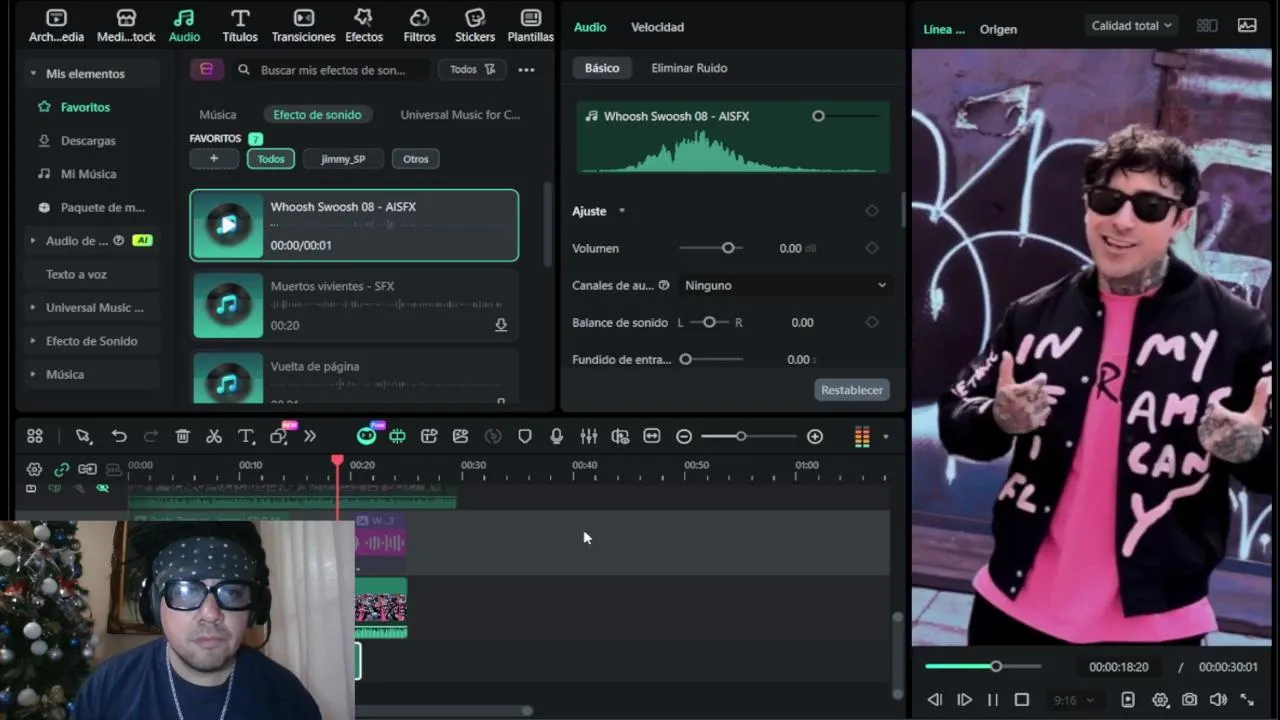This screenshot has width=1280, height=720.
Task: Zoom out the timeline with minus icon
Action: (x=684, y=436)
